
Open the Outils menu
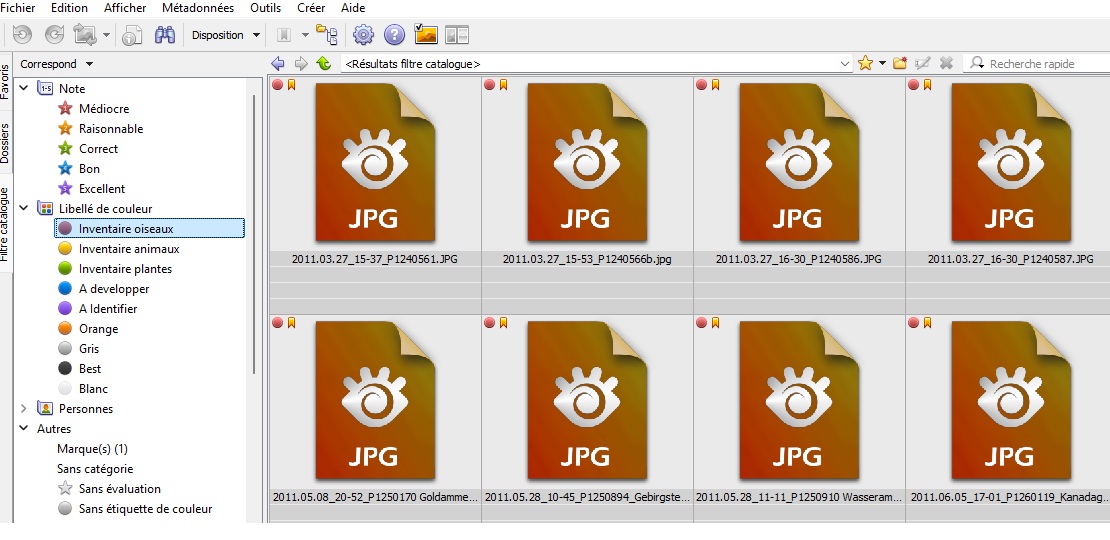click(x=265, y=8)
